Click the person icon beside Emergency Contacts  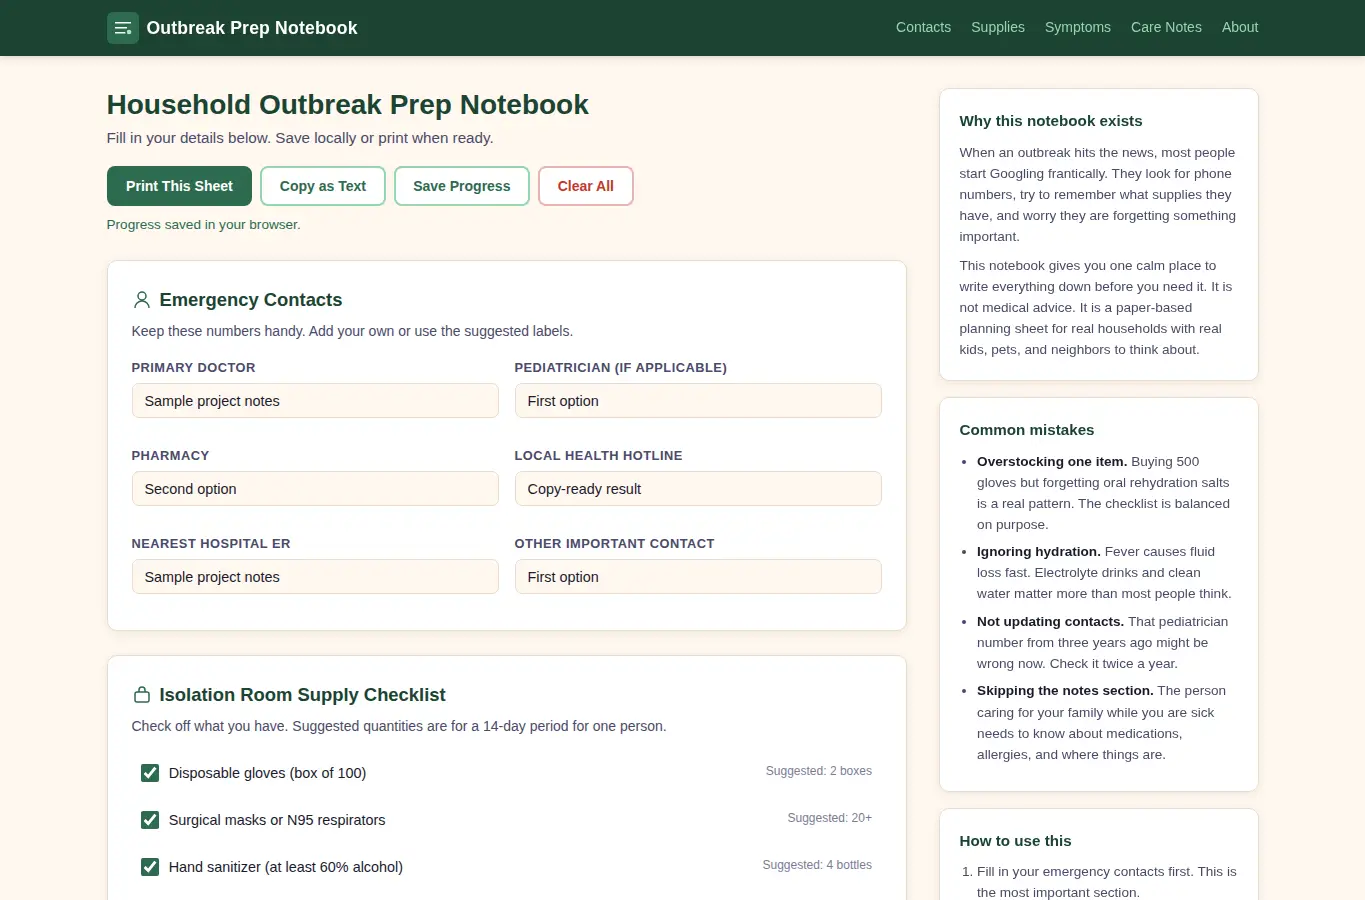tap(142, 300)
